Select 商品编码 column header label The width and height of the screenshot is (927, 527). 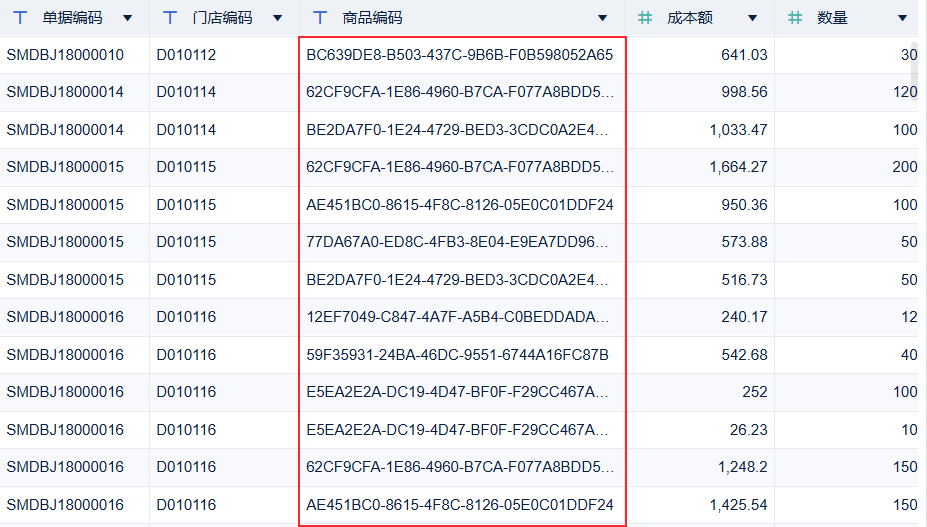[x=372, y=18]
